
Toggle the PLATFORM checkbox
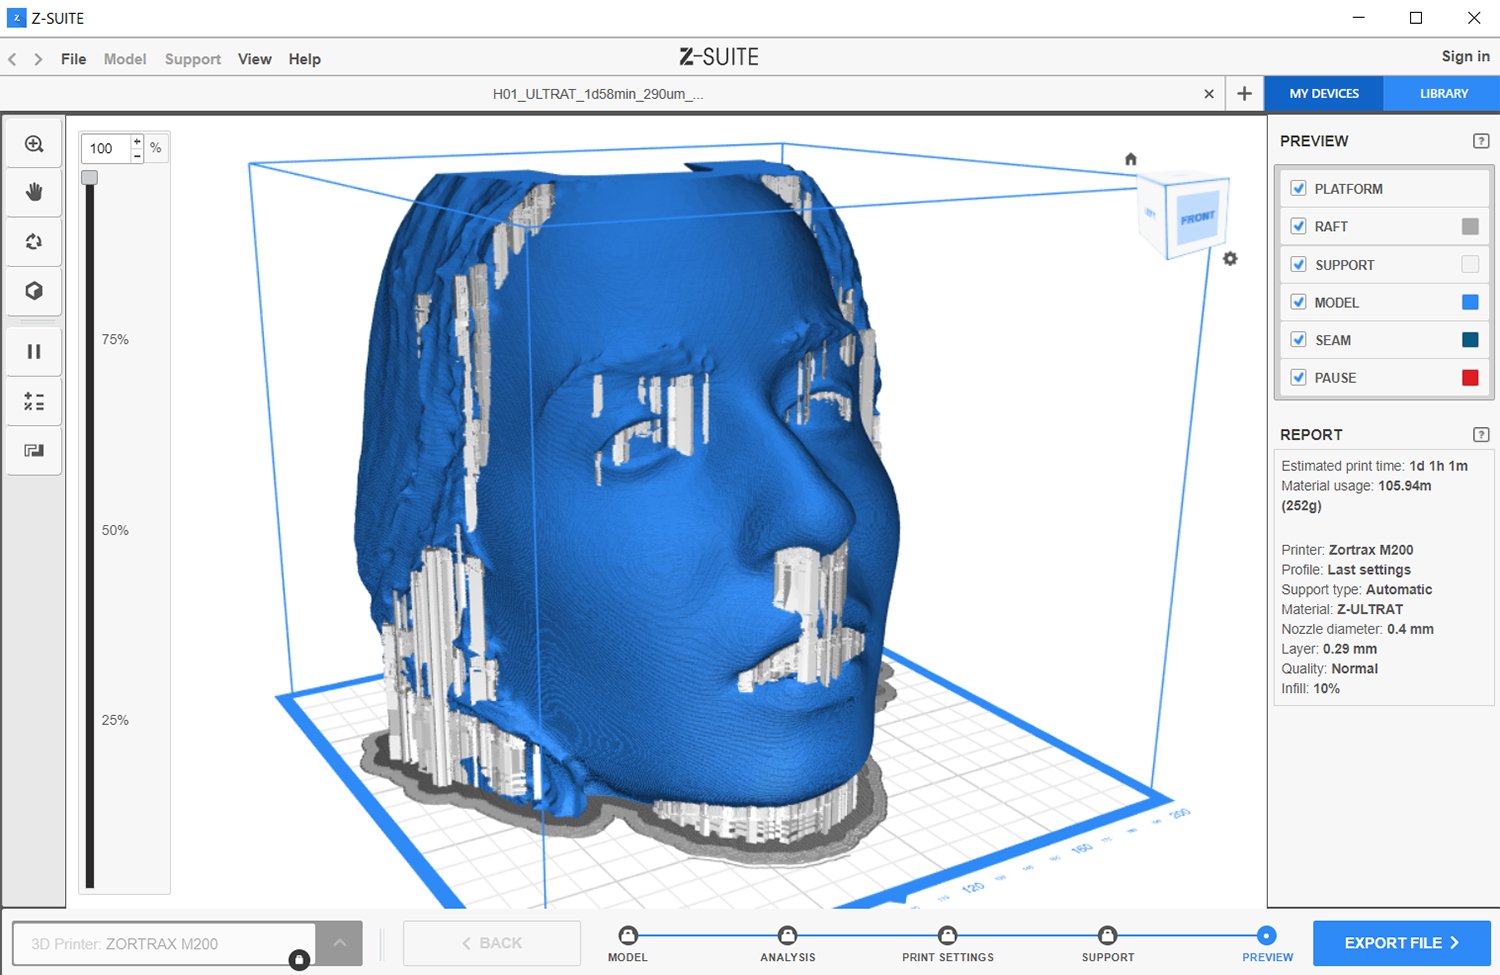click(x=1298, y=188)
